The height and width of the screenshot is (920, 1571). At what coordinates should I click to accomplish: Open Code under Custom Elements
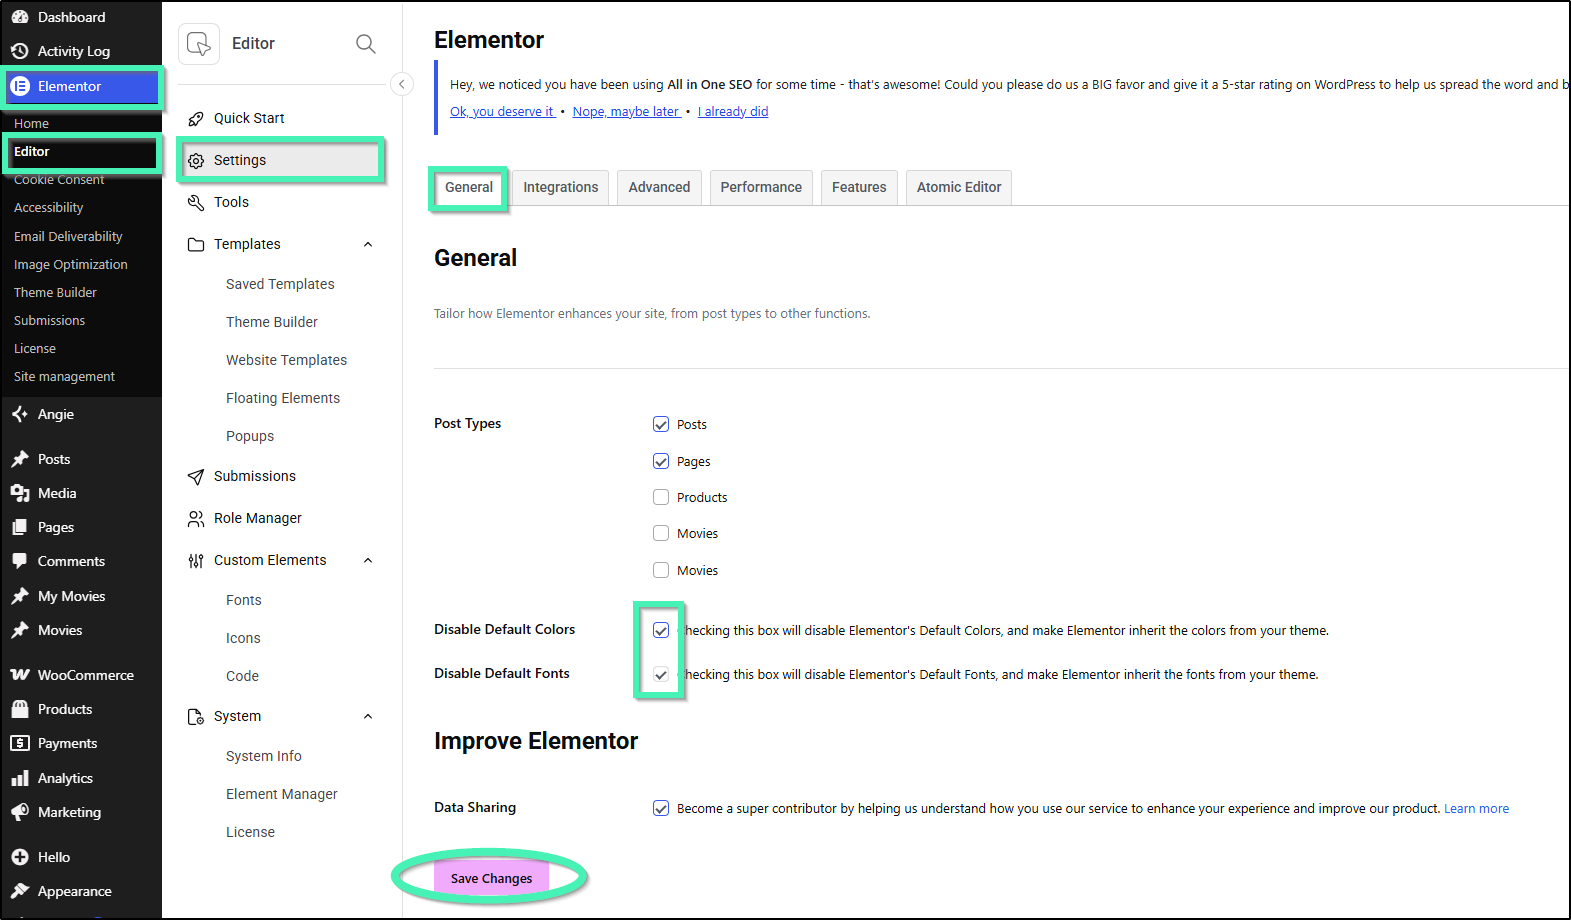[242, 677]
